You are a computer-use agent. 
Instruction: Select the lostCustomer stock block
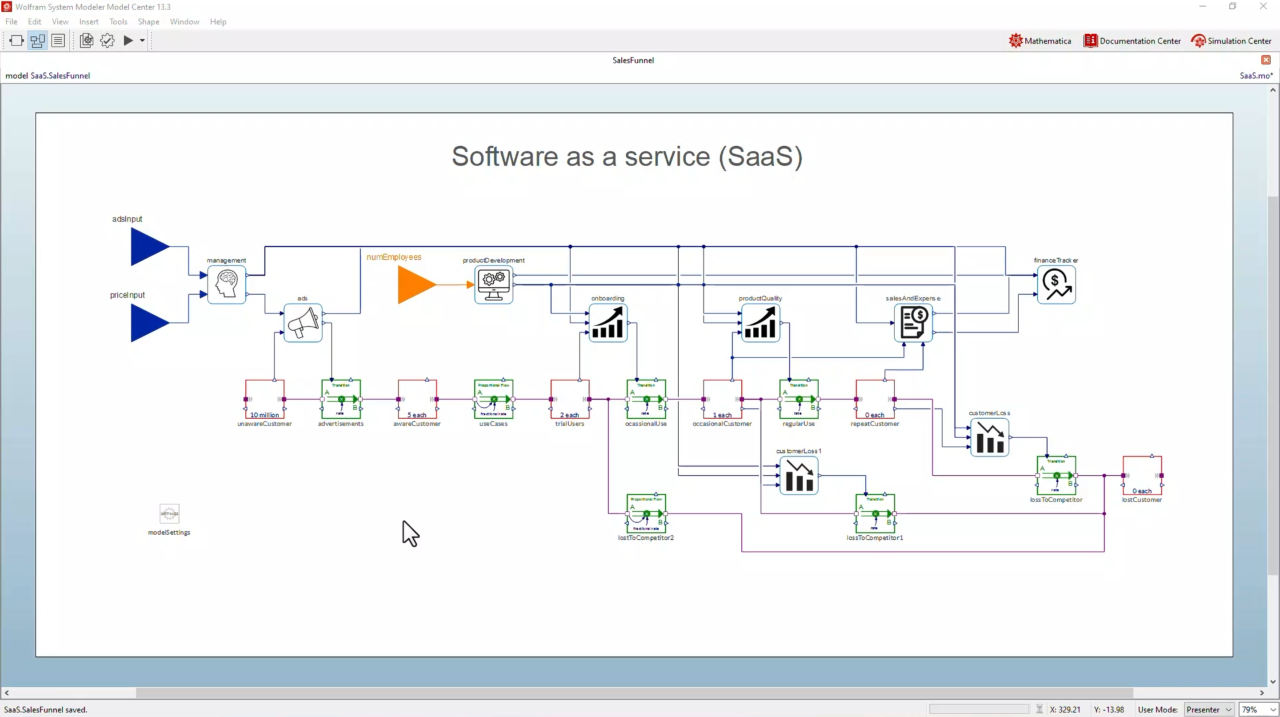tap(1142, 476)
